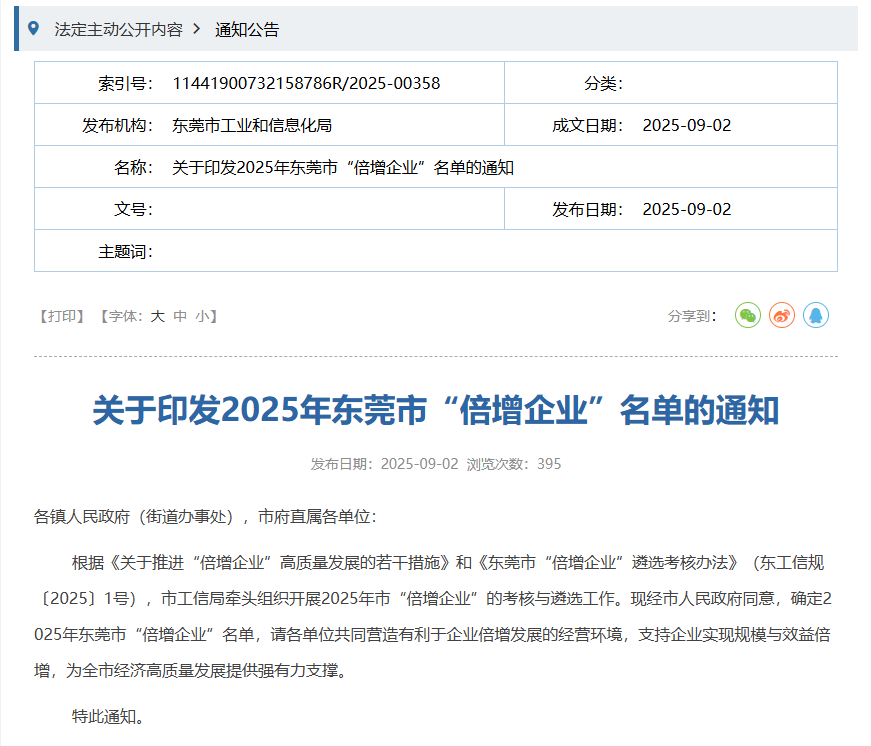This screenshot has height=746, width=871.
Task: Share the notice via QQ icon
Action: [x=816, y=316]
